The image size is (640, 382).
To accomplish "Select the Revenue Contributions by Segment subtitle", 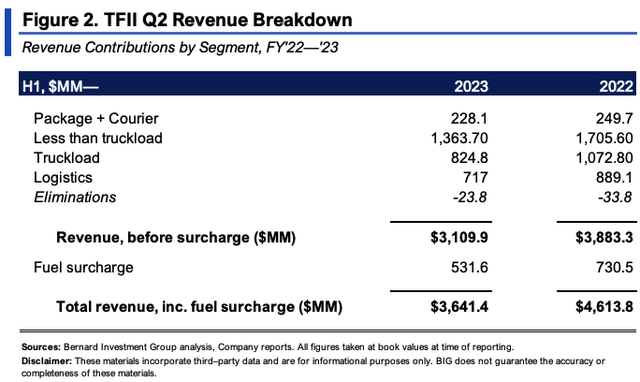I will coord(180,47).
